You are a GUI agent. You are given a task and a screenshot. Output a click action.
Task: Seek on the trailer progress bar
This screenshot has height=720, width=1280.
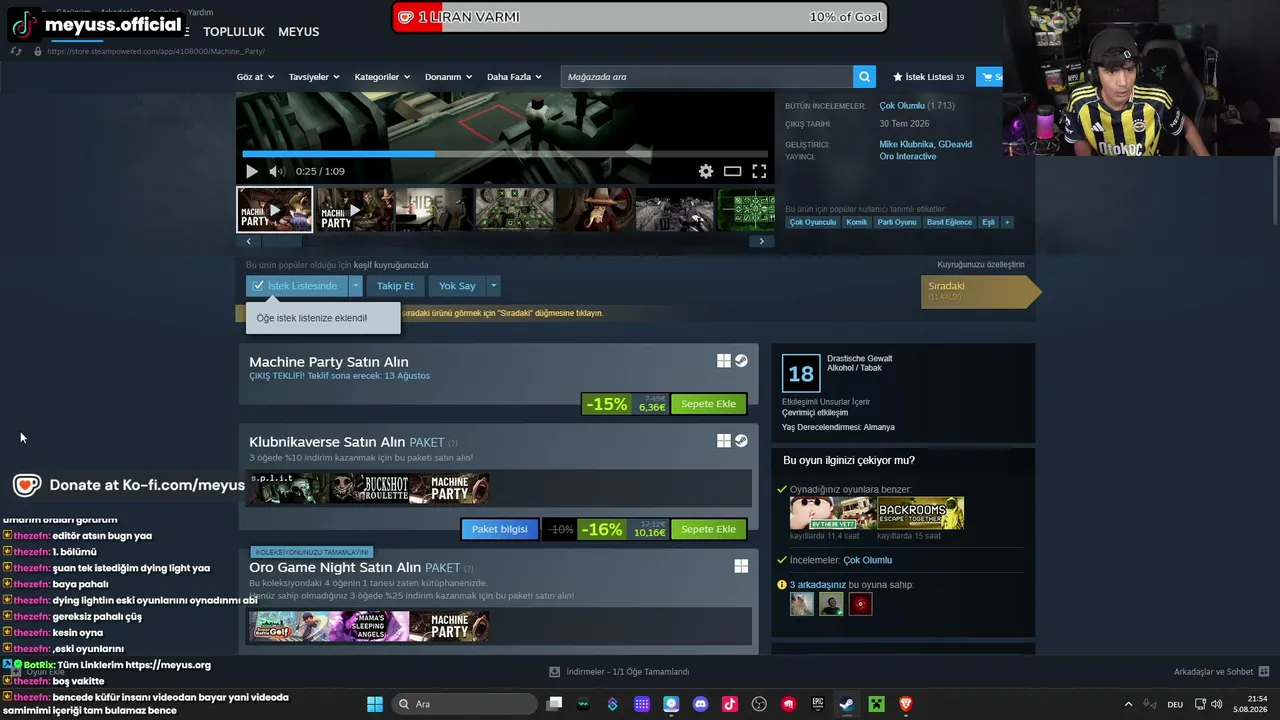pos(505,154)
